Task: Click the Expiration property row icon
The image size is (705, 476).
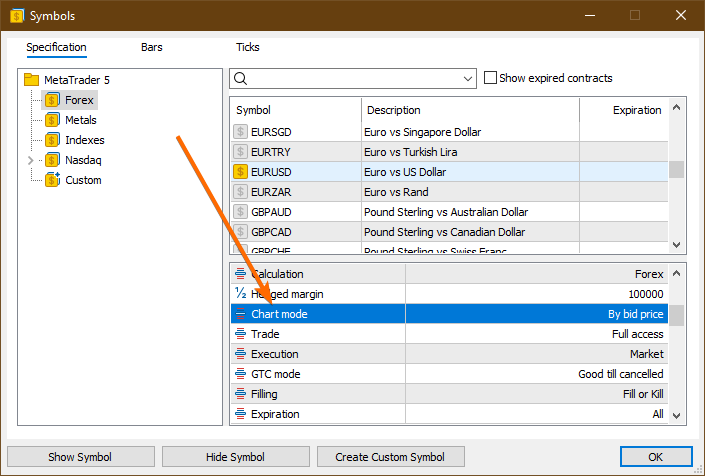Action: coord(241,414)
